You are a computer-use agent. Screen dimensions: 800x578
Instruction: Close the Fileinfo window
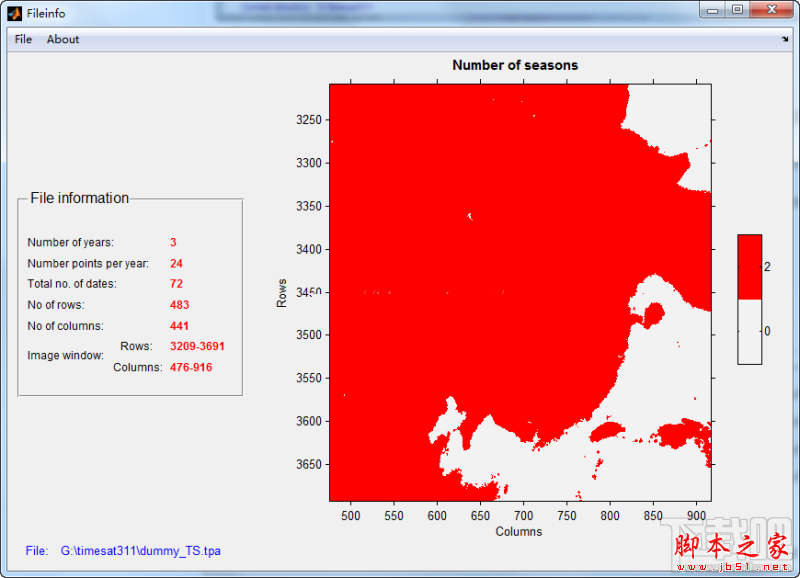(x=770, y=10)
